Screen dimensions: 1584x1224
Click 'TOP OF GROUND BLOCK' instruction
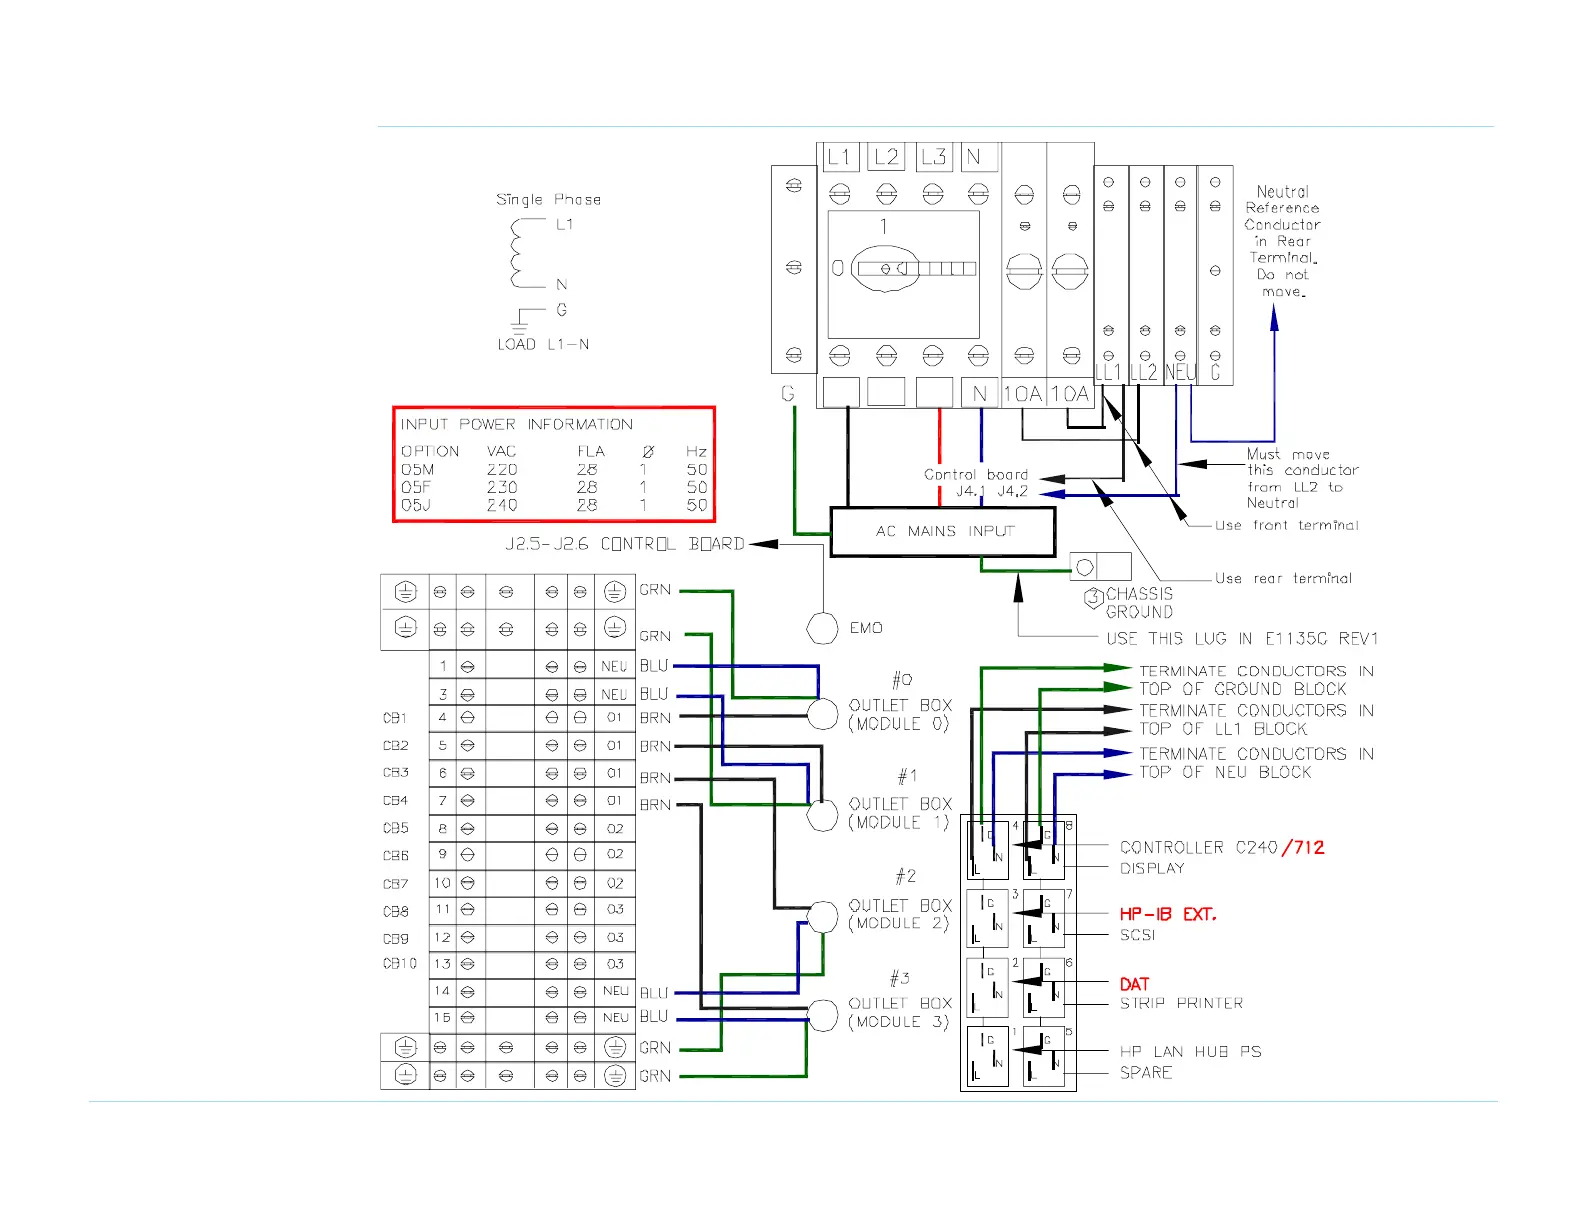point(1243,689)
